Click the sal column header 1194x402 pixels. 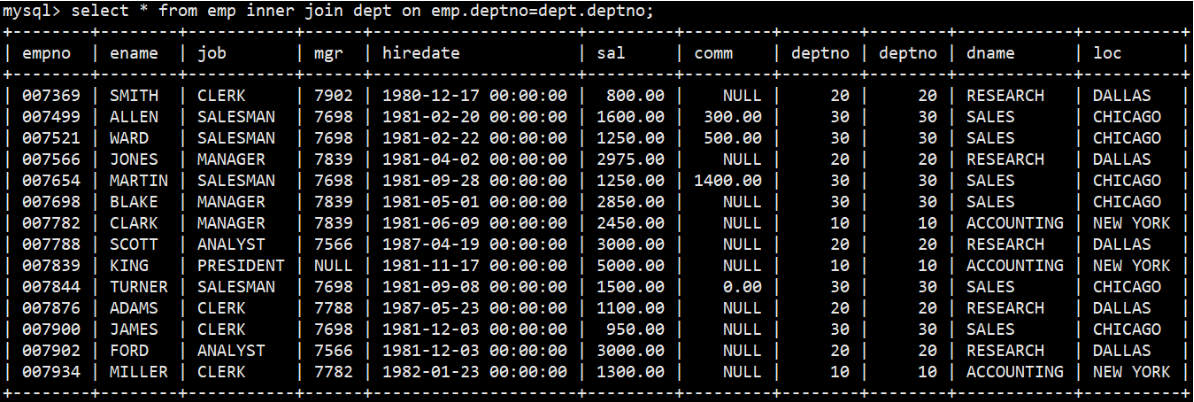click(610, 54)
